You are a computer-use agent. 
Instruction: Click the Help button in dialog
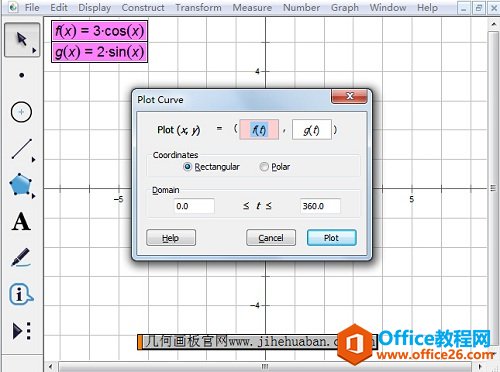171,238
